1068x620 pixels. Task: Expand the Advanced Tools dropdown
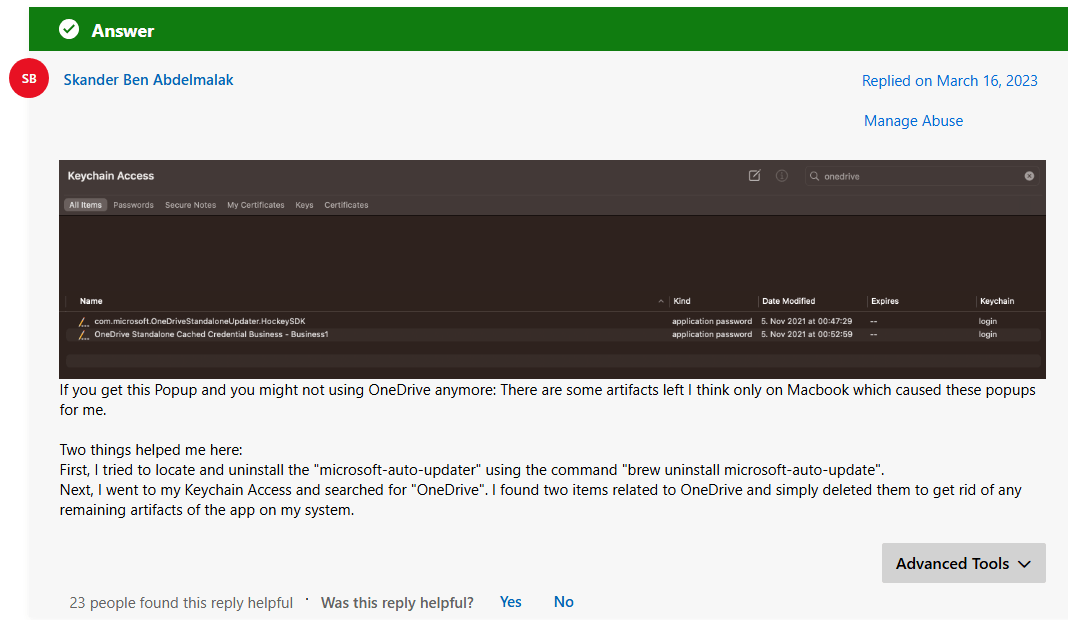(x=962, y=563)
